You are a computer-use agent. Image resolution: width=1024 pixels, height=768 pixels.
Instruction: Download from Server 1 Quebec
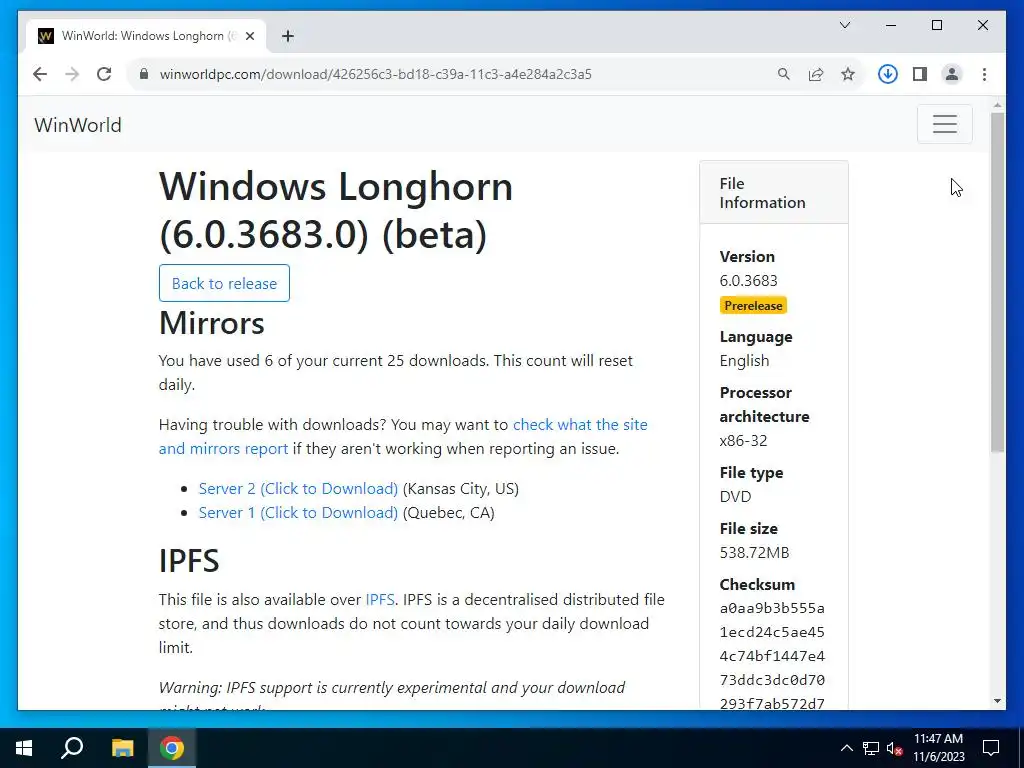click(x=298, y=513)
